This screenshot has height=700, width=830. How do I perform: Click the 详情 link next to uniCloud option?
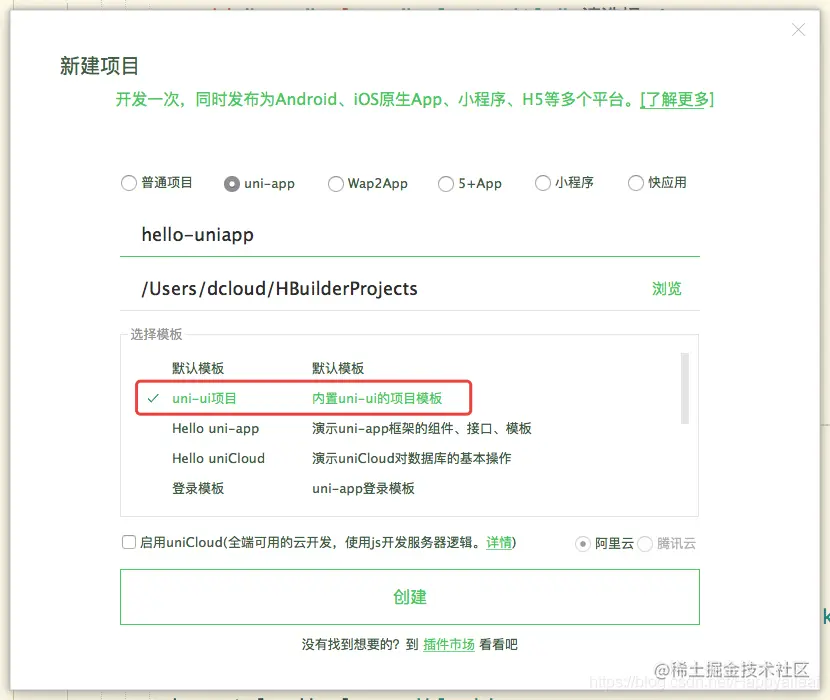pyautogui.click(x=499, y=541)
